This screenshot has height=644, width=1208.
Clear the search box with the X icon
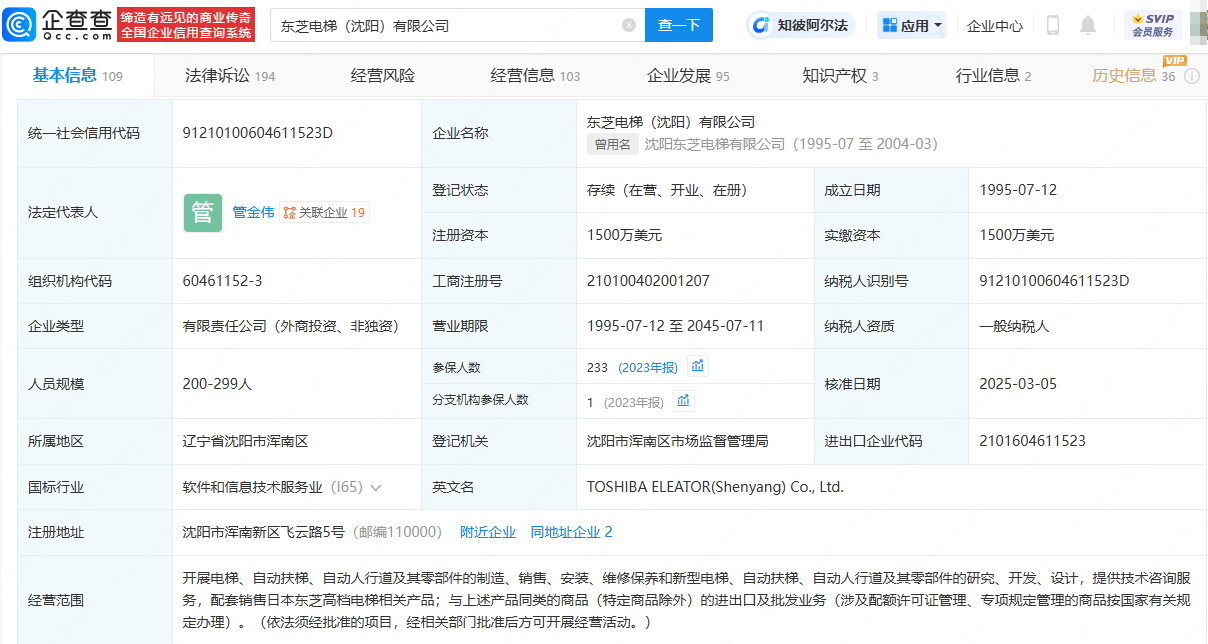(x=628, y=25)
